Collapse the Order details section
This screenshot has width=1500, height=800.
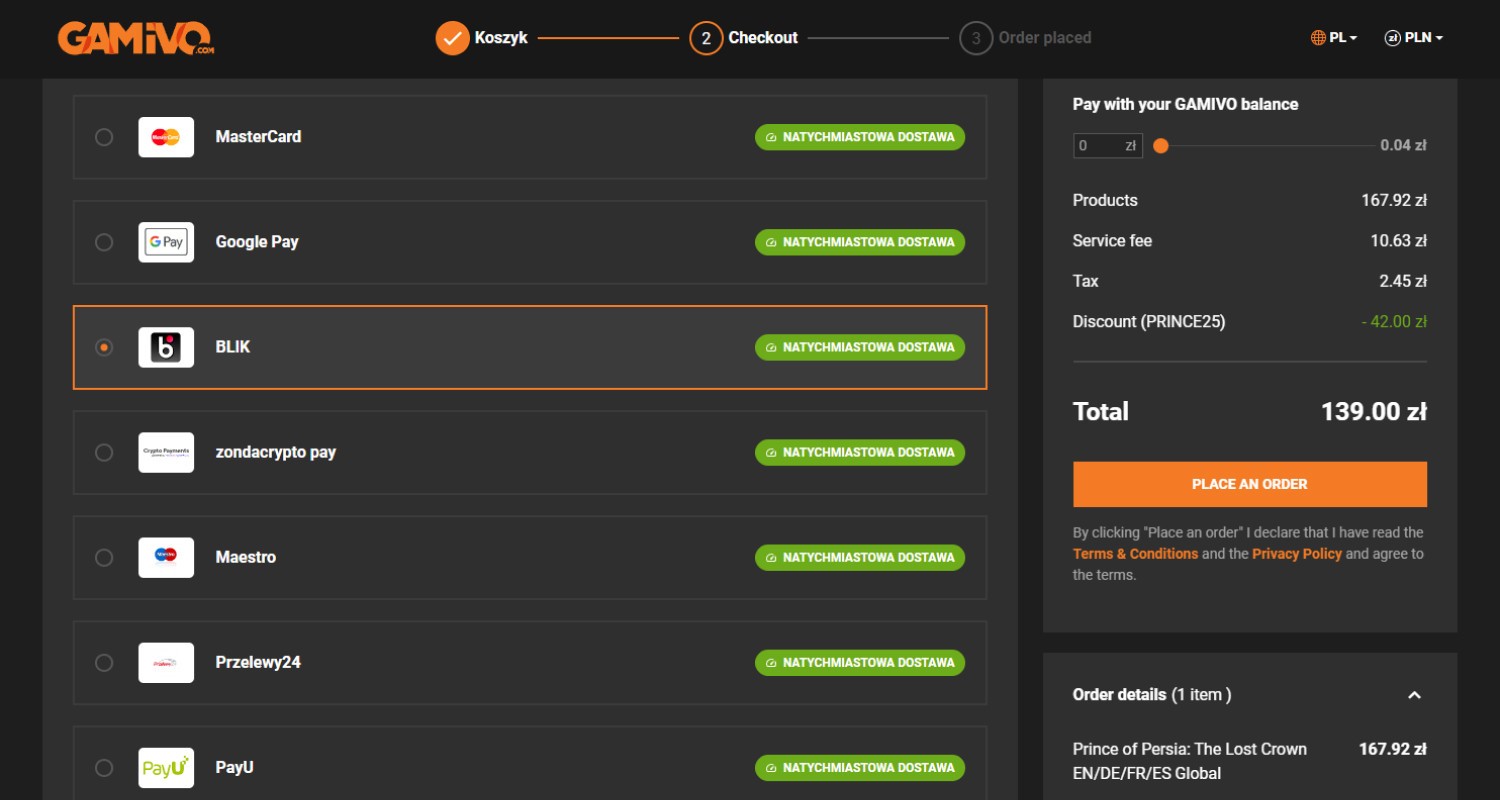click(x=1414, y=695)
